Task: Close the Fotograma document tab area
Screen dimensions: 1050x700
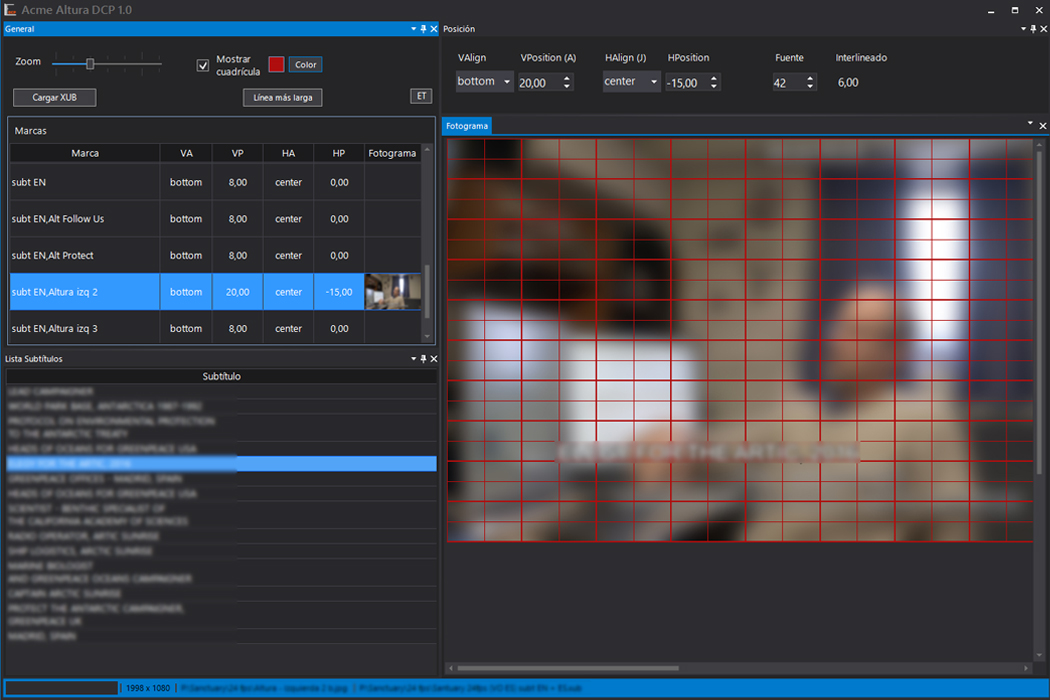Action: (1042, 126)
